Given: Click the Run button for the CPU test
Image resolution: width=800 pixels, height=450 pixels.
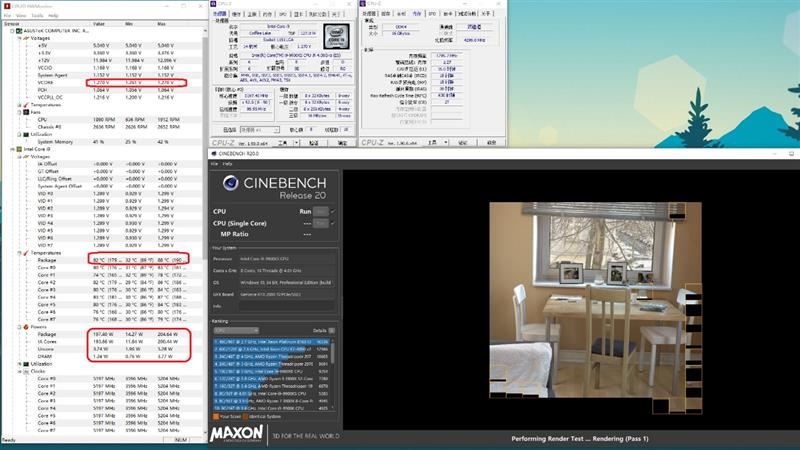Looking at the screenshot, I should click(x=321, y=211).
